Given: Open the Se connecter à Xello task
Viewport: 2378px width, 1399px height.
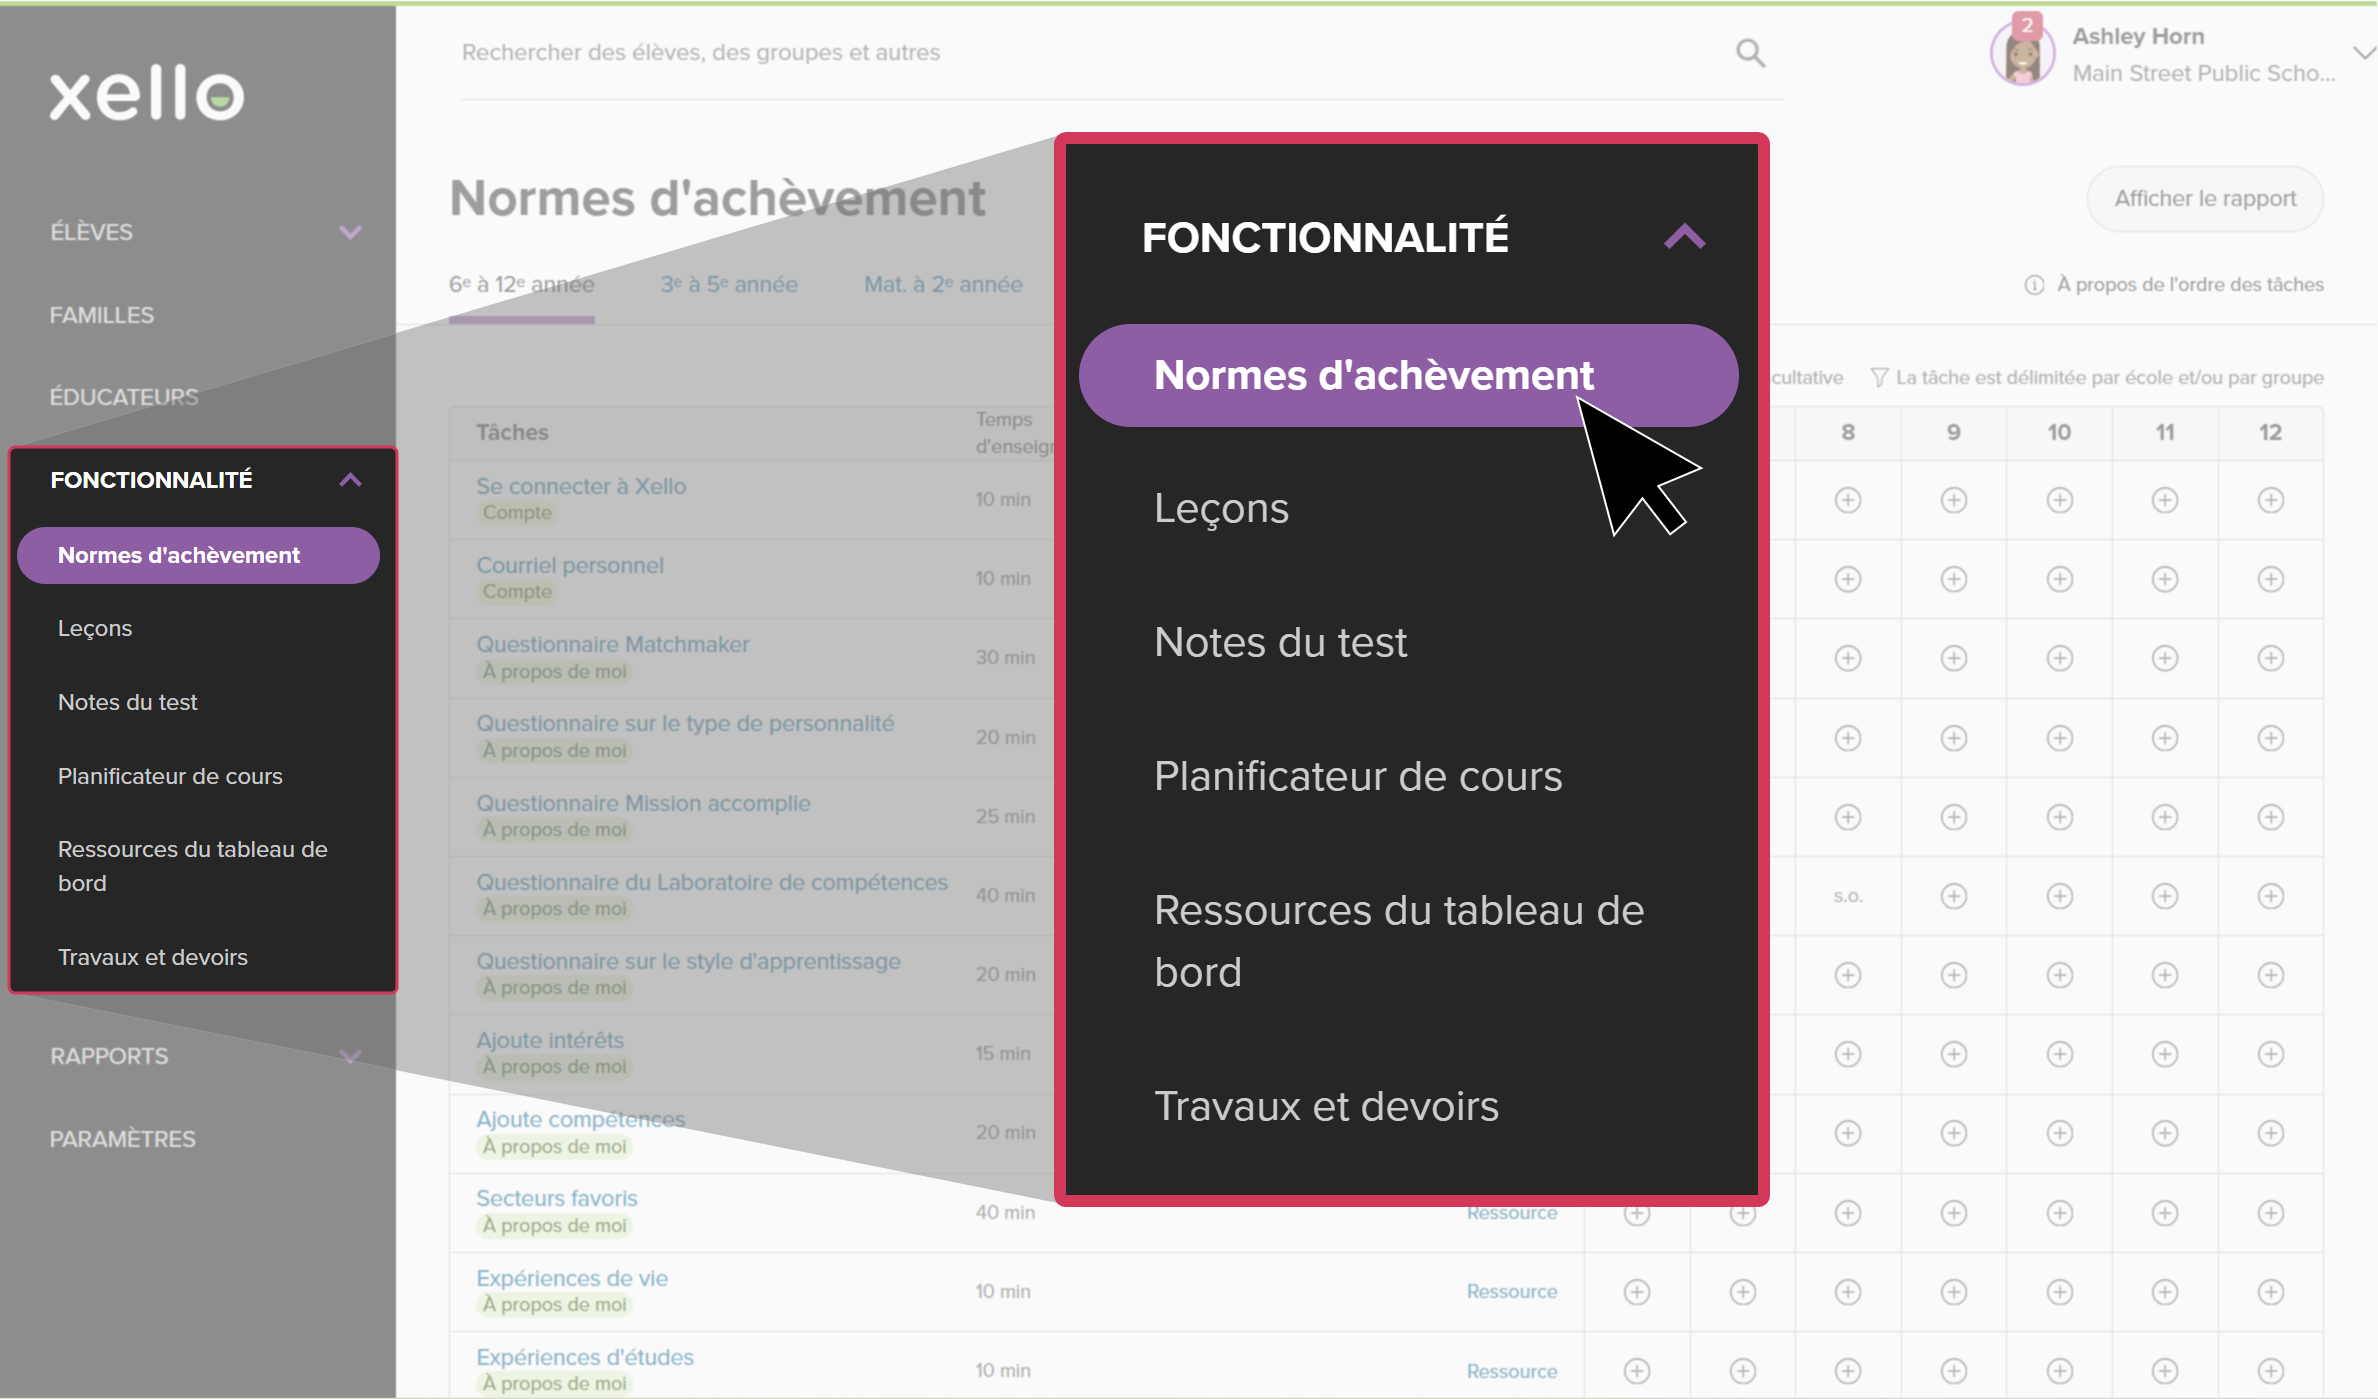Looking at the screenshot, I should tap(581, 486).
